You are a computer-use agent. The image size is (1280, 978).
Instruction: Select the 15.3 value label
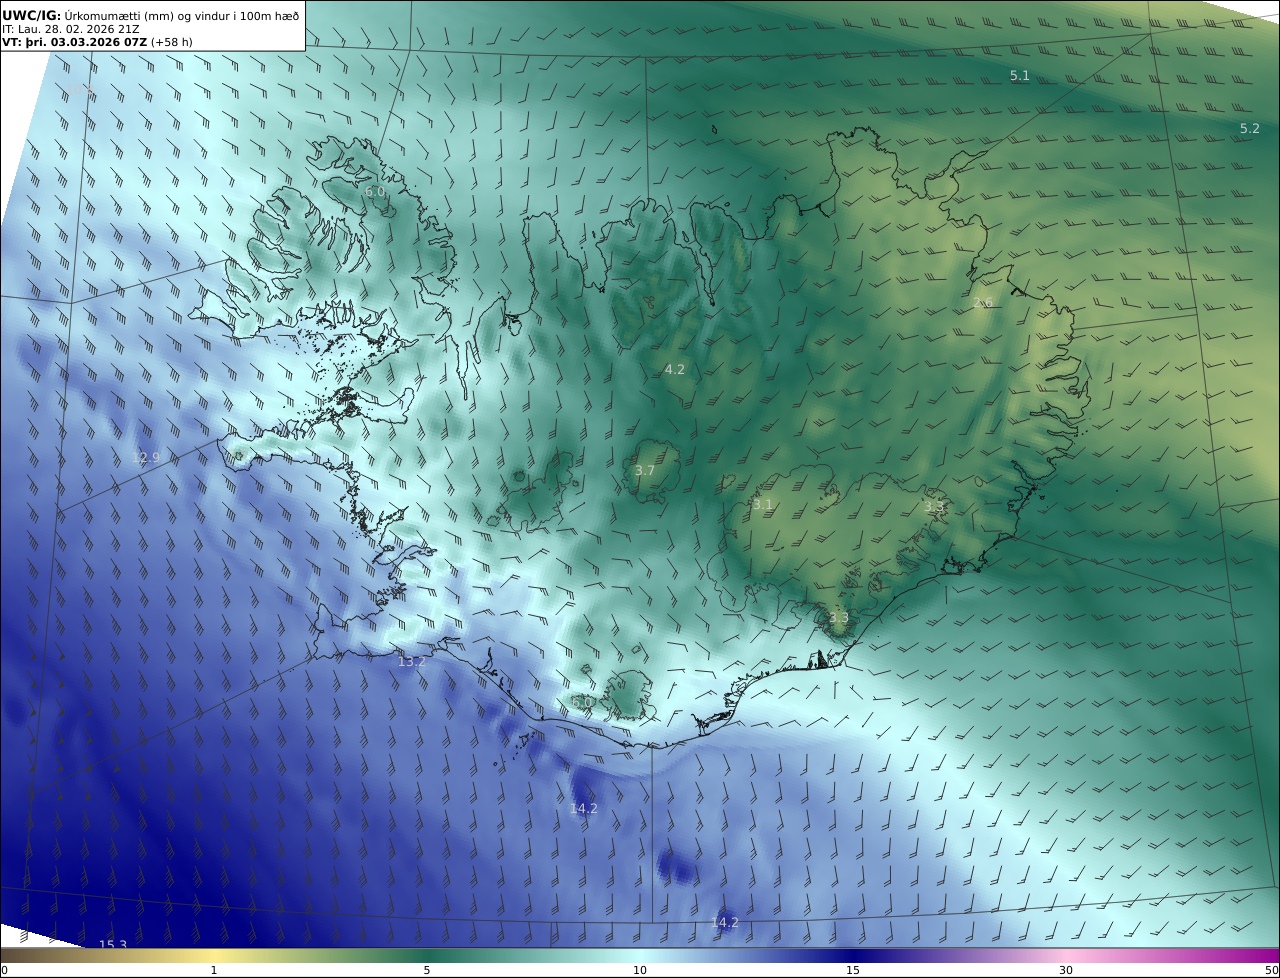click(x=113, y=945)
